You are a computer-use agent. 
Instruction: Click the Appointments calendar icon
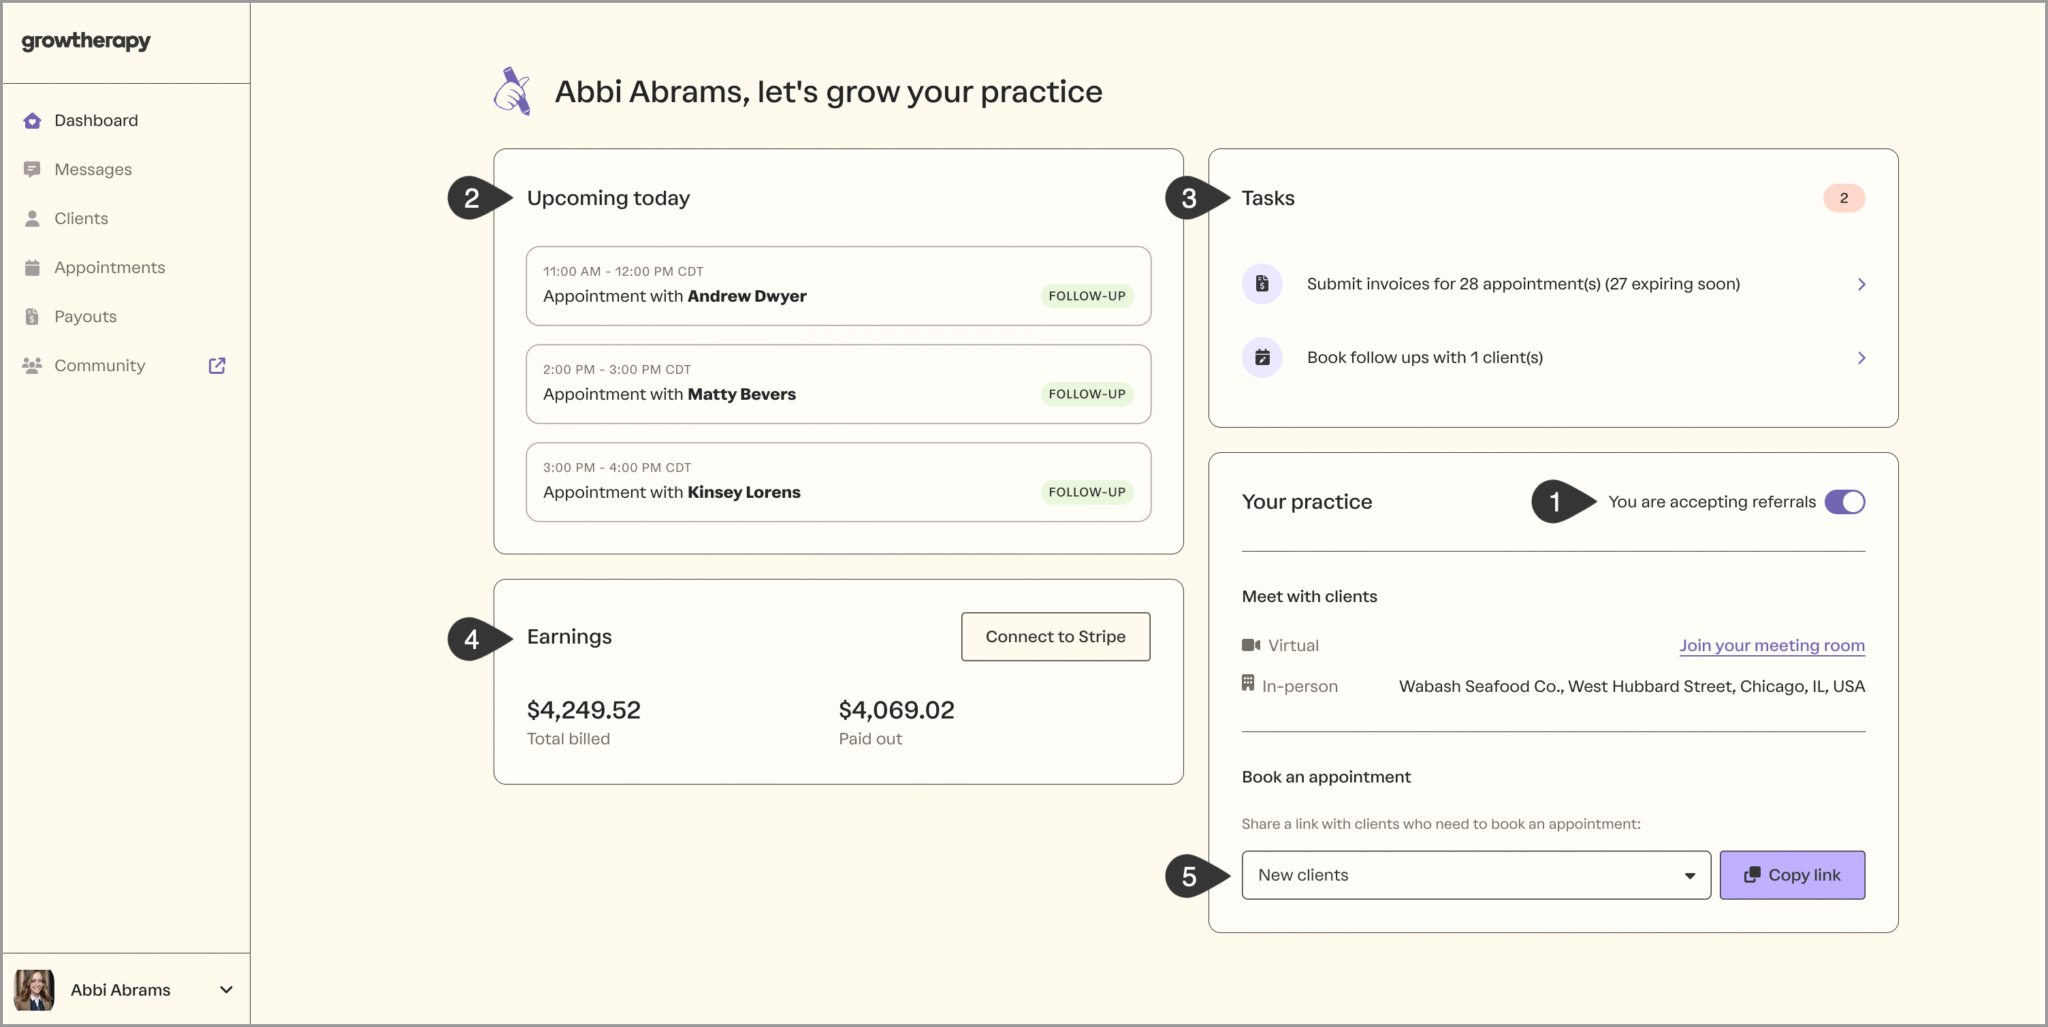32,268
